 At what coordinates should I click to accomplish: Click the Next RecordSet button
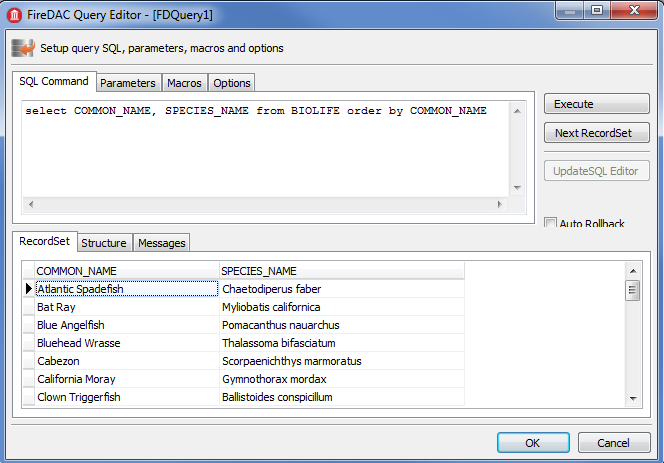click(597, 133)
